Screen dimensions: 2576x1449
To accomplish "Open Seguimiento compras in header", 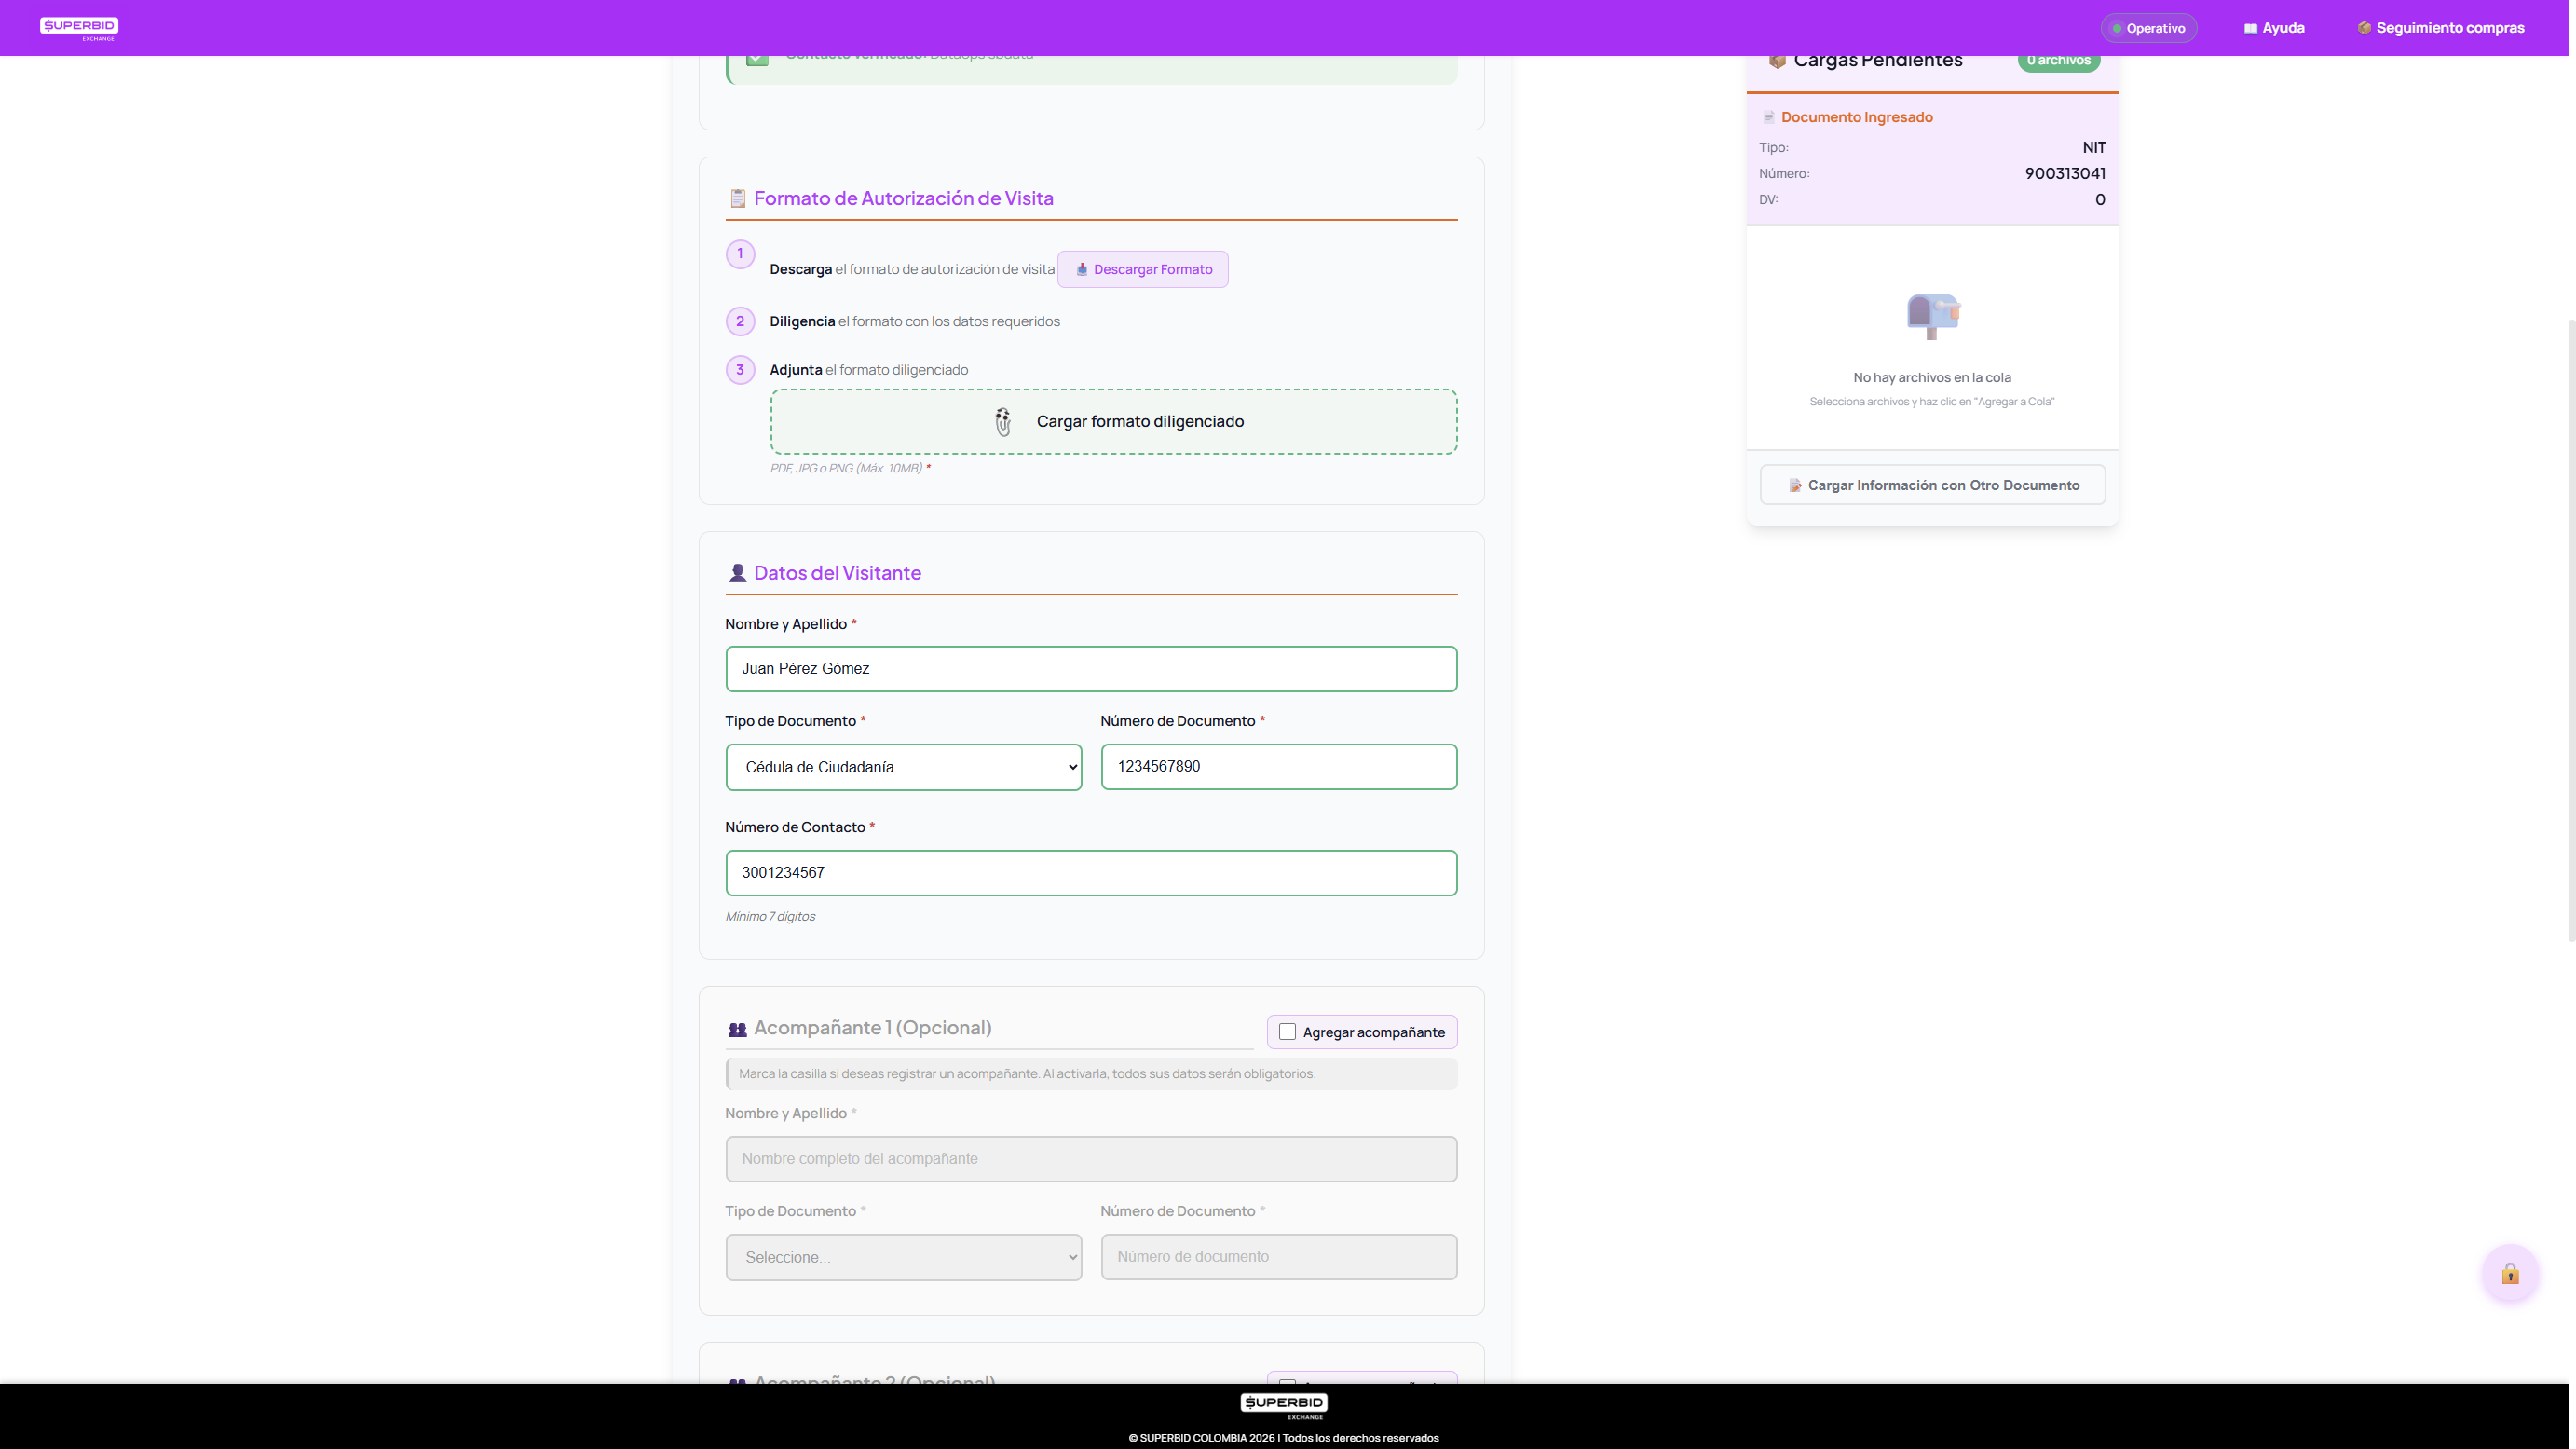I will pyautogui.click(x=2440, y=28).
